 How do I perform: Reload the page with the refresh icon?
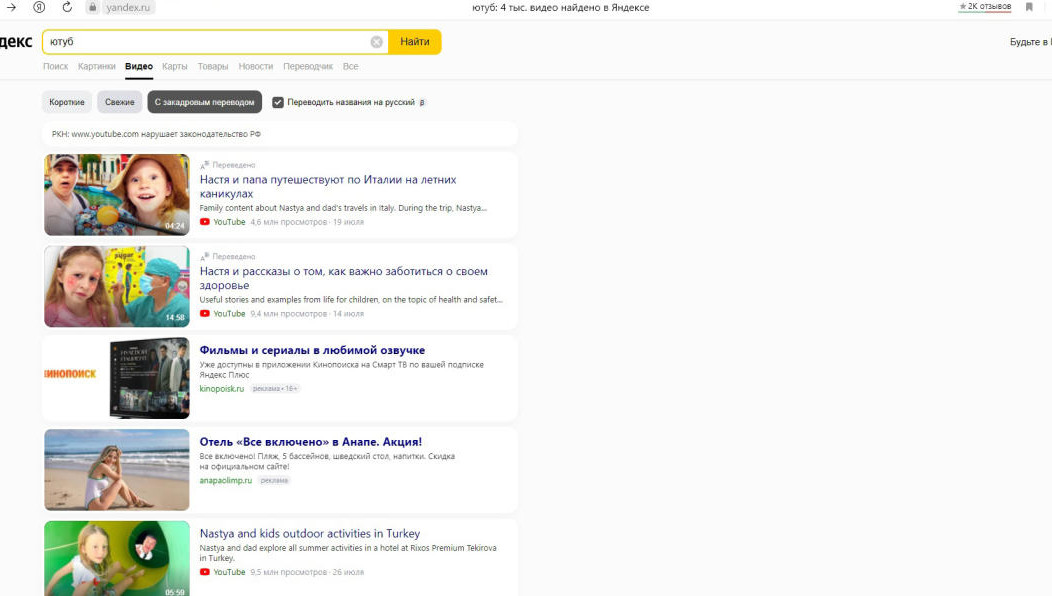click(67, 7)
